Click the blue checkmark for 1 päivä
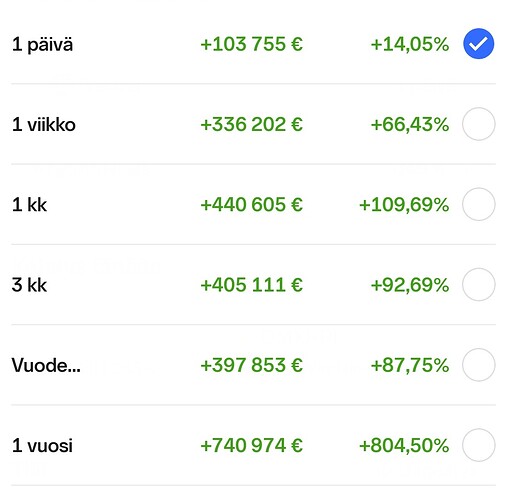 (x=478, y=44)
